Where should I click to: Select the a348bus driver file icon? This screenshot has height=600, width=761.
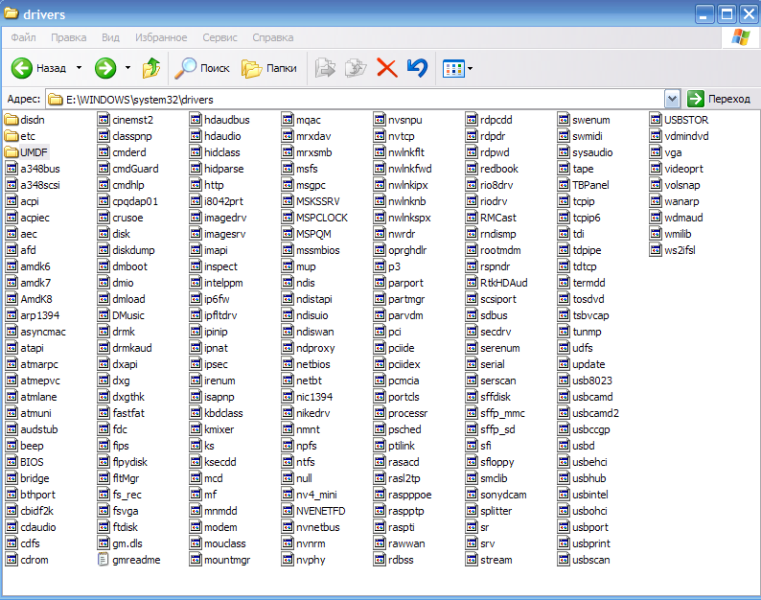click(x=11, y=168)
